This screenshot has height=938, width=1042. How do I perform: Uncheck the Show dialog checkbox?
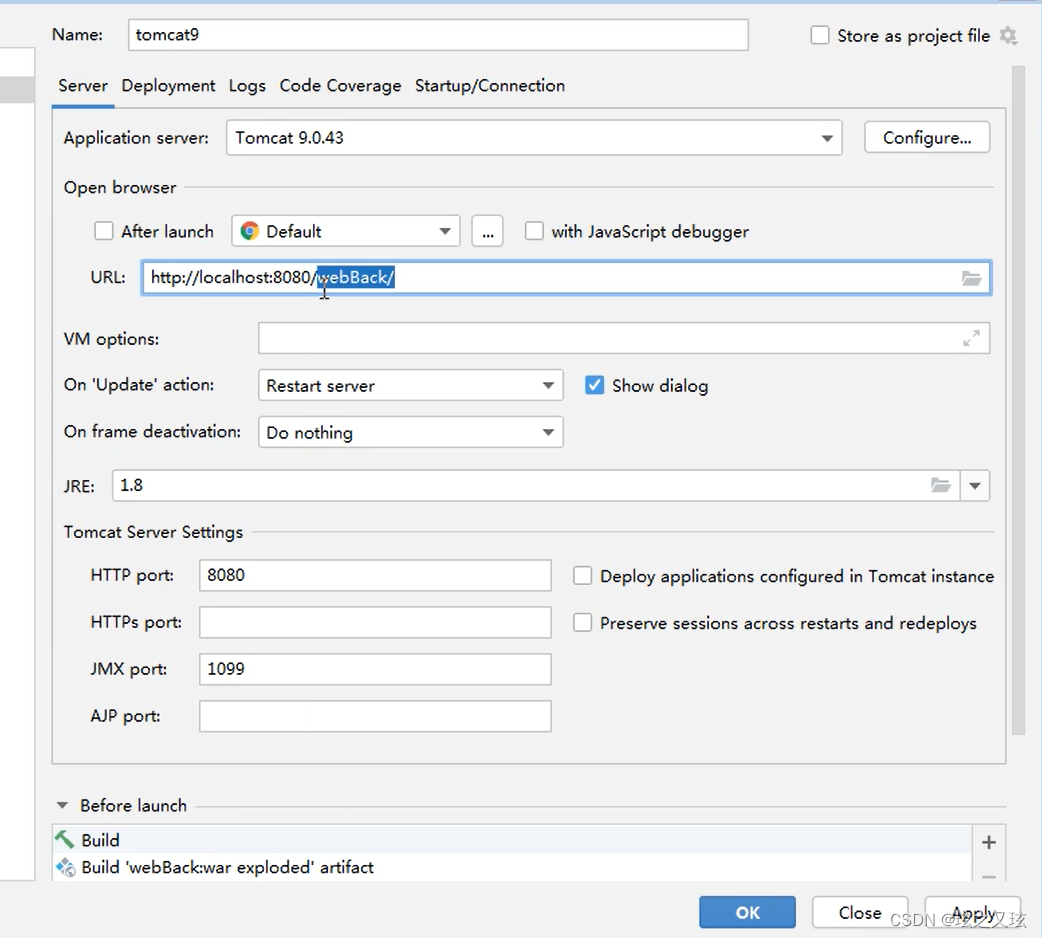[x=595, y=385]
